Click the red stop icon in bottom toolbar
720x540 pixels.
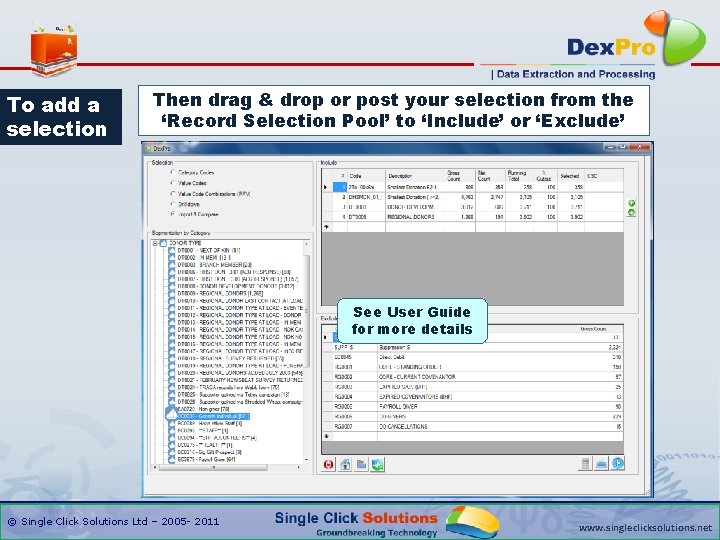pos(328,464)
